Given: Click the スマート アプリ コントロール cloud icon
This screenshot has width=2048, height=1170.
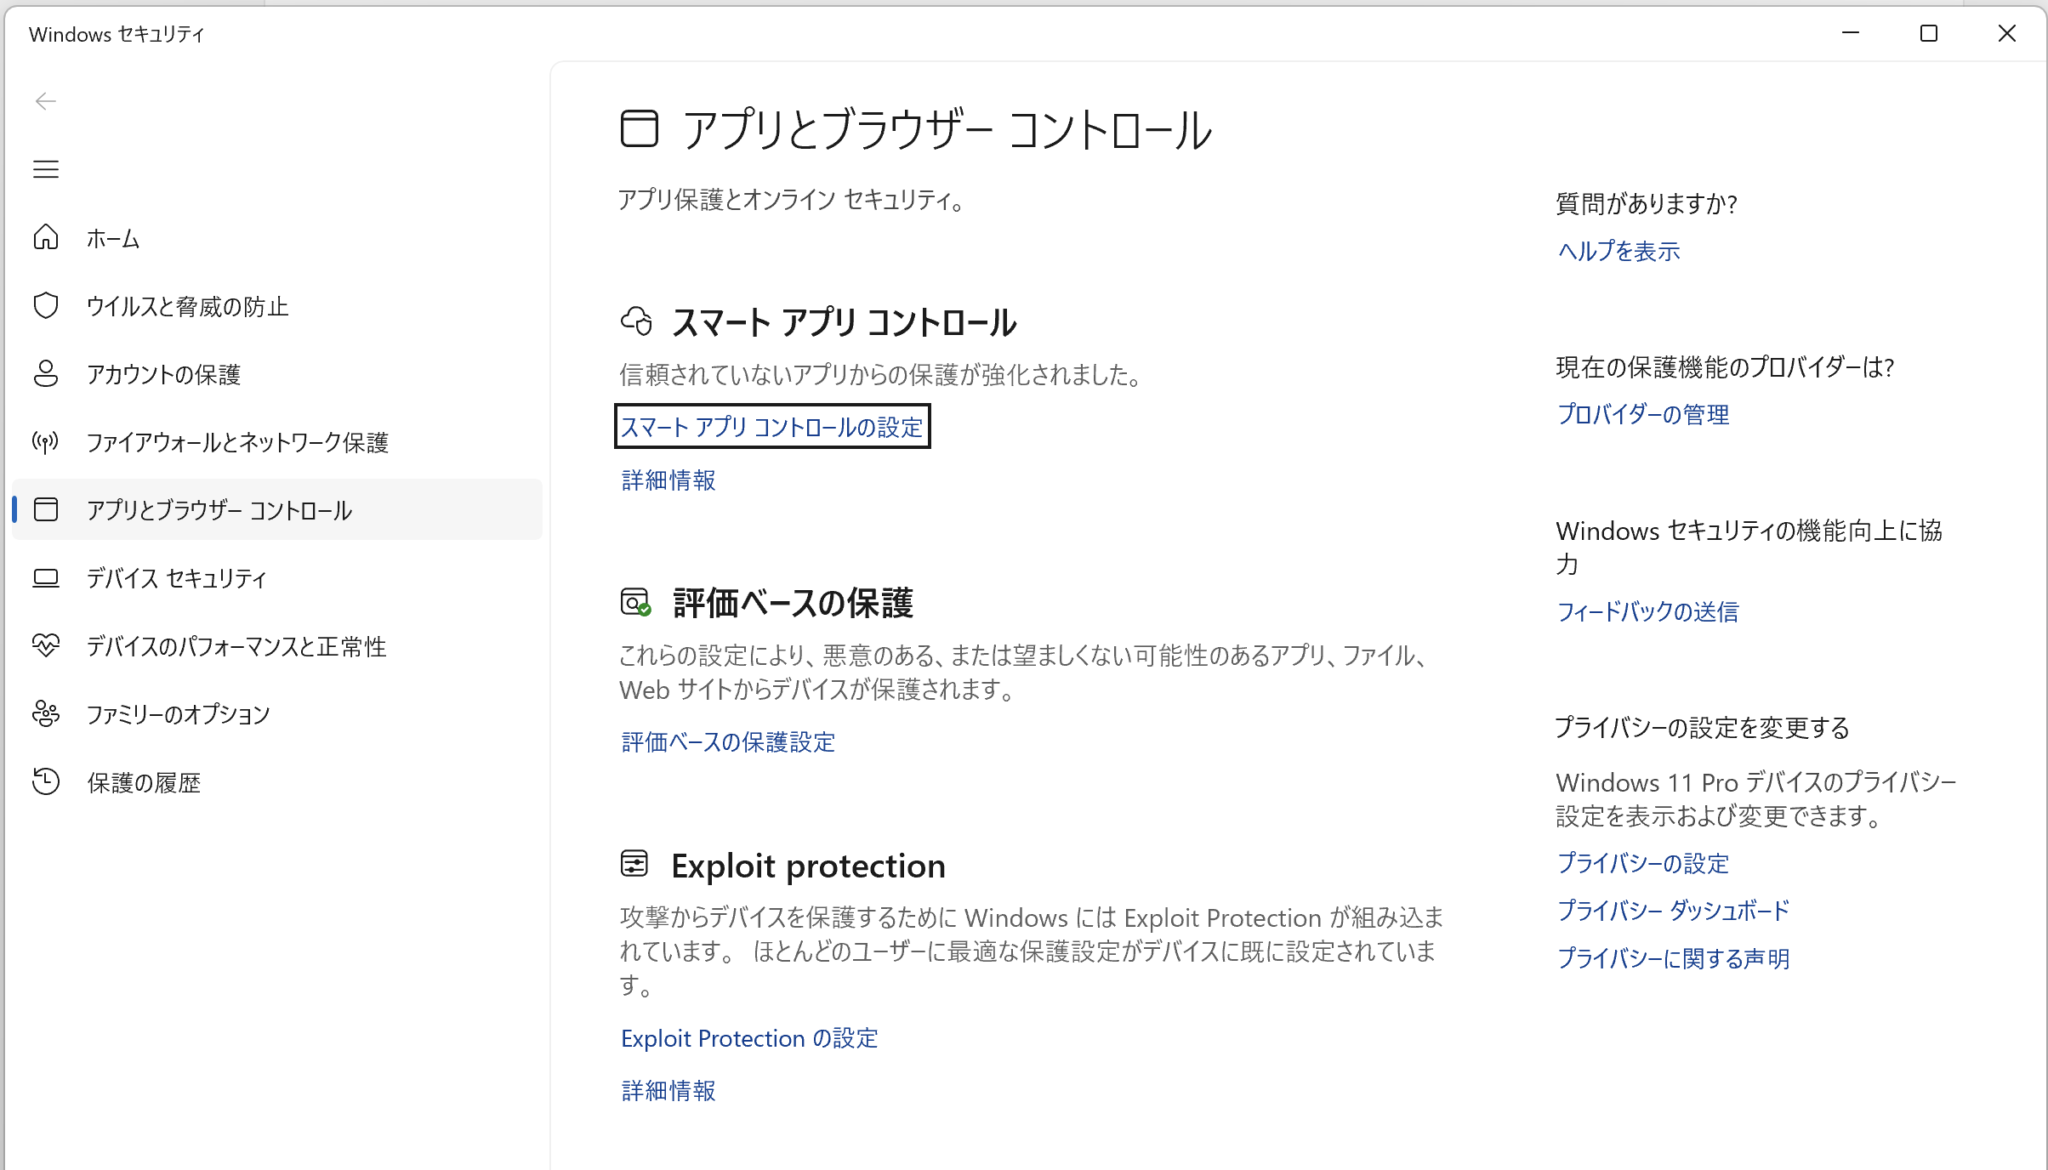Looking at the screenshot, I should coord(636,321).
